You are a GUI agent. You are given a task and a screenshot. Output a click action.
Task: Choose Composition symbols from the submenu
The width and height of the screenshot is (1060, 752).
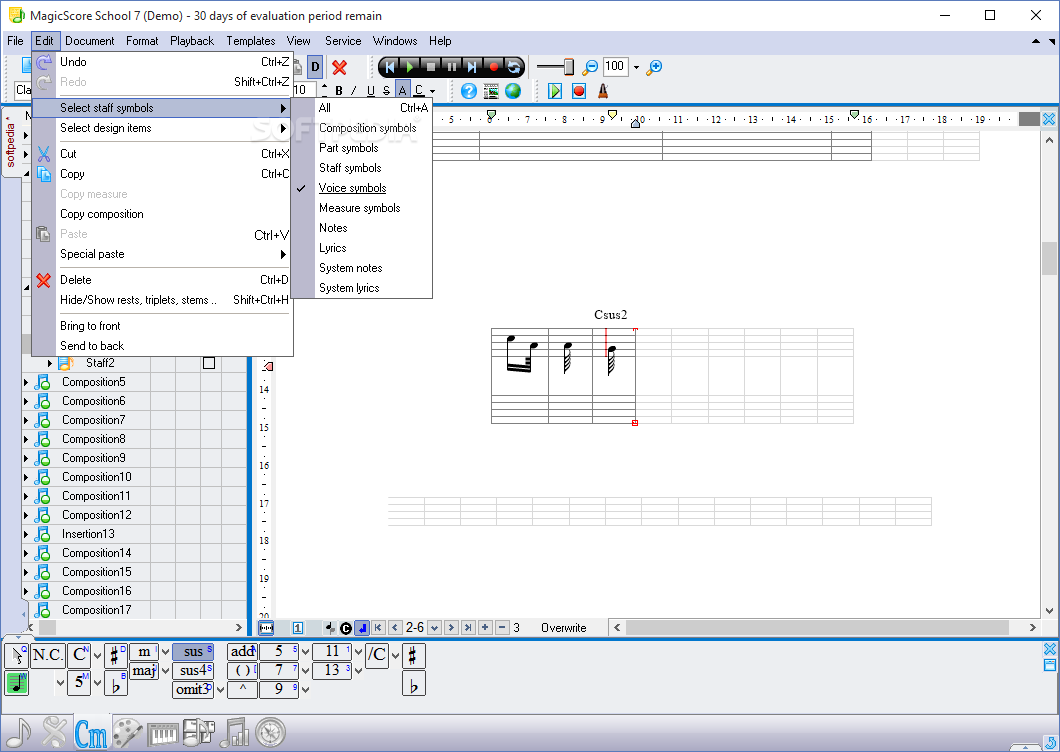pos(368,128)
